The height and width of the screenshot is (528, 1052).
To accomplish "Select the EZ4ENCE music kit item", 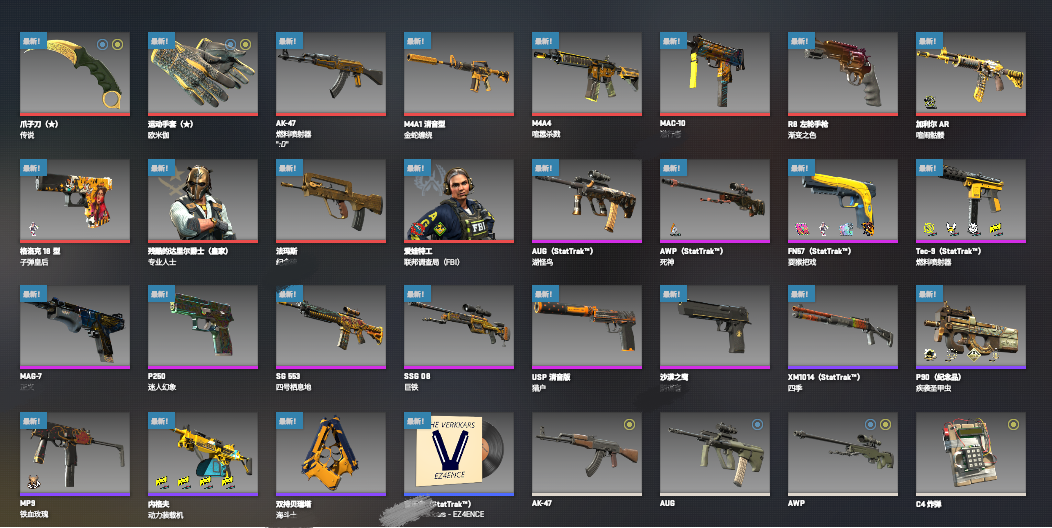I will click(x=459, y=454).
